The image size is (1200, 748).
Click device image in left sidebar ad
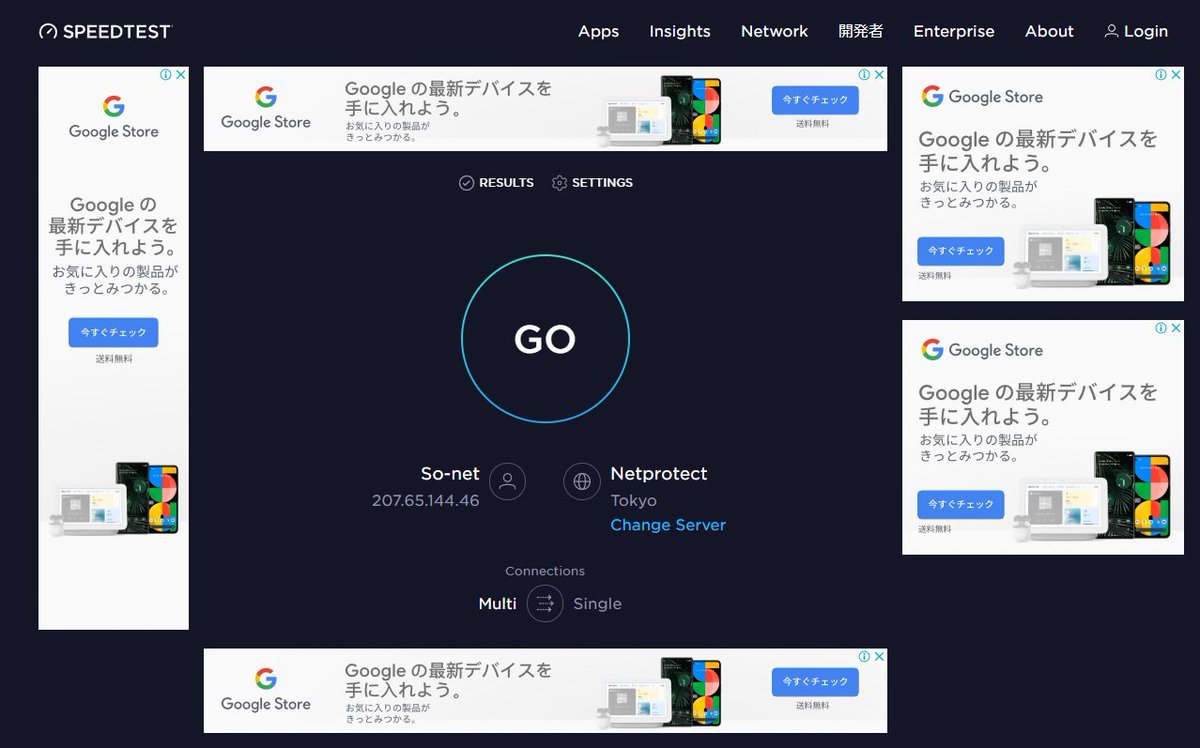[x=113, y=498]
